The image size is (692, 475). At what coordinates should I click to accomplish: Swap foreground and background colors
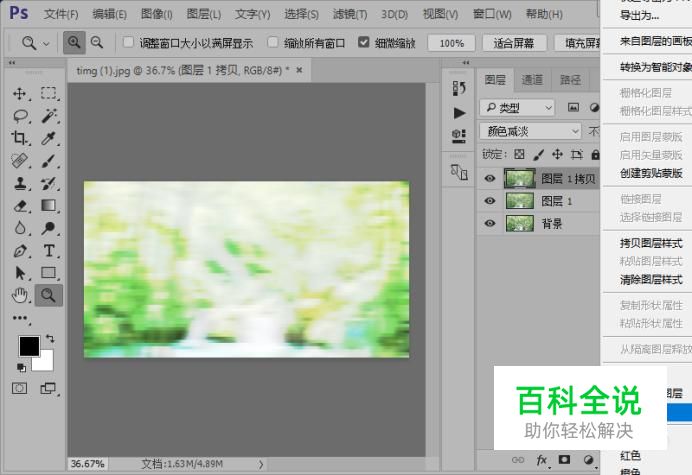pos(50,339)
